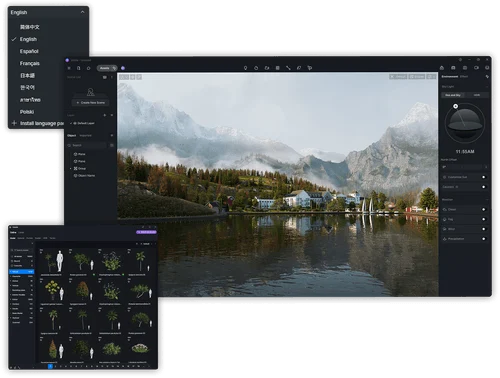Switch to the HDRI tab

pyautogui.click(x=477, y=95)
